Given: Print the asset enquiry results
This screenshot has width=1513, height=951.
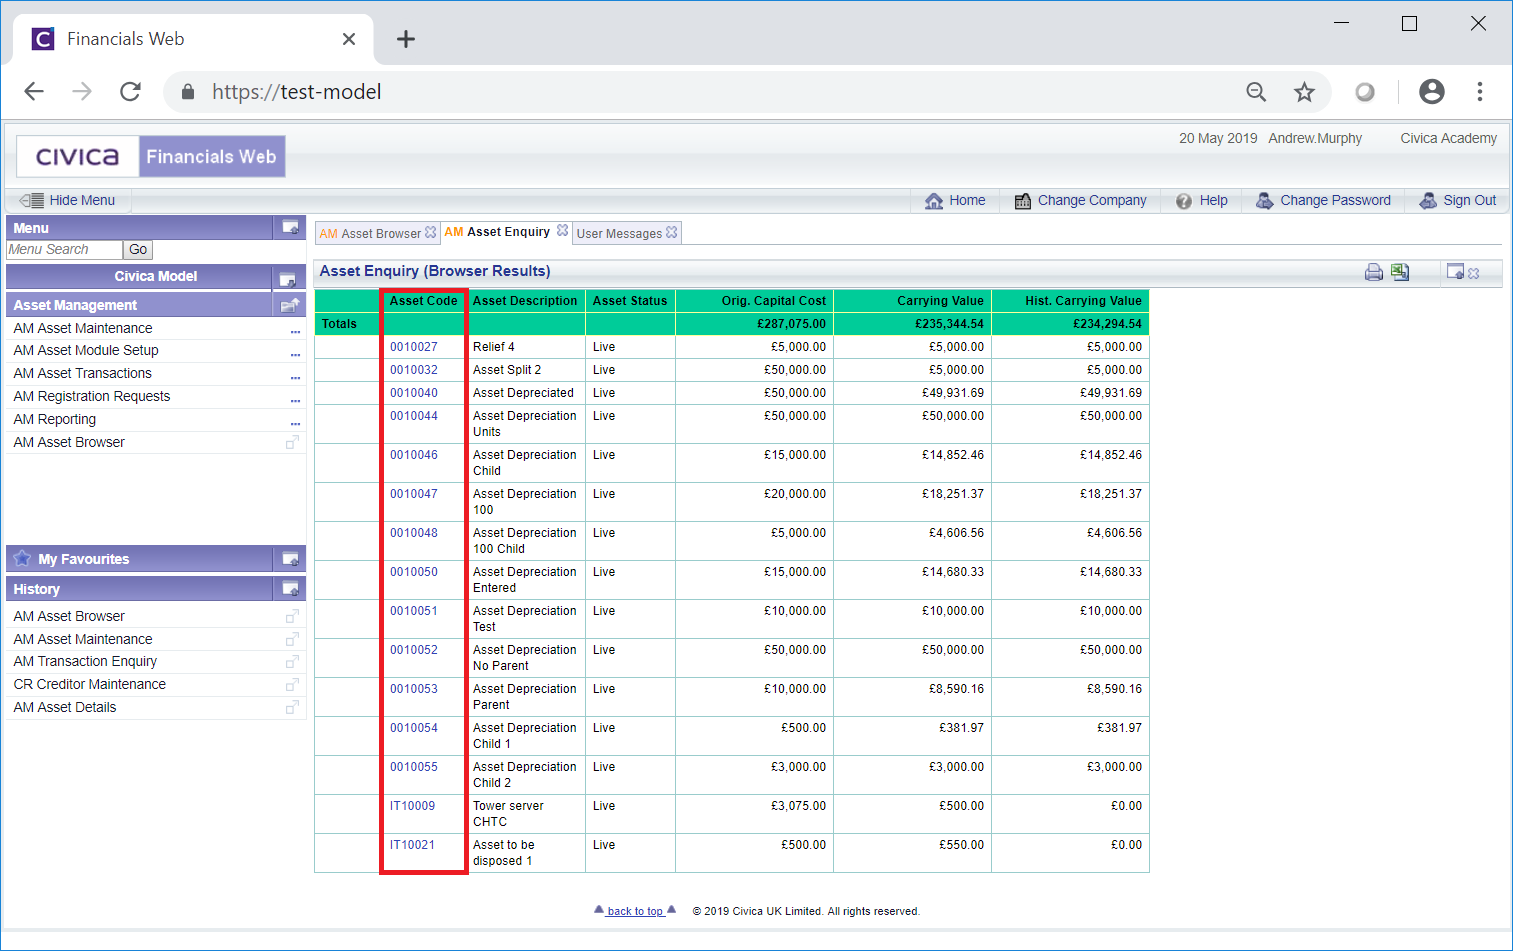Looking at the screenshot, I should tap(1374, 272).
